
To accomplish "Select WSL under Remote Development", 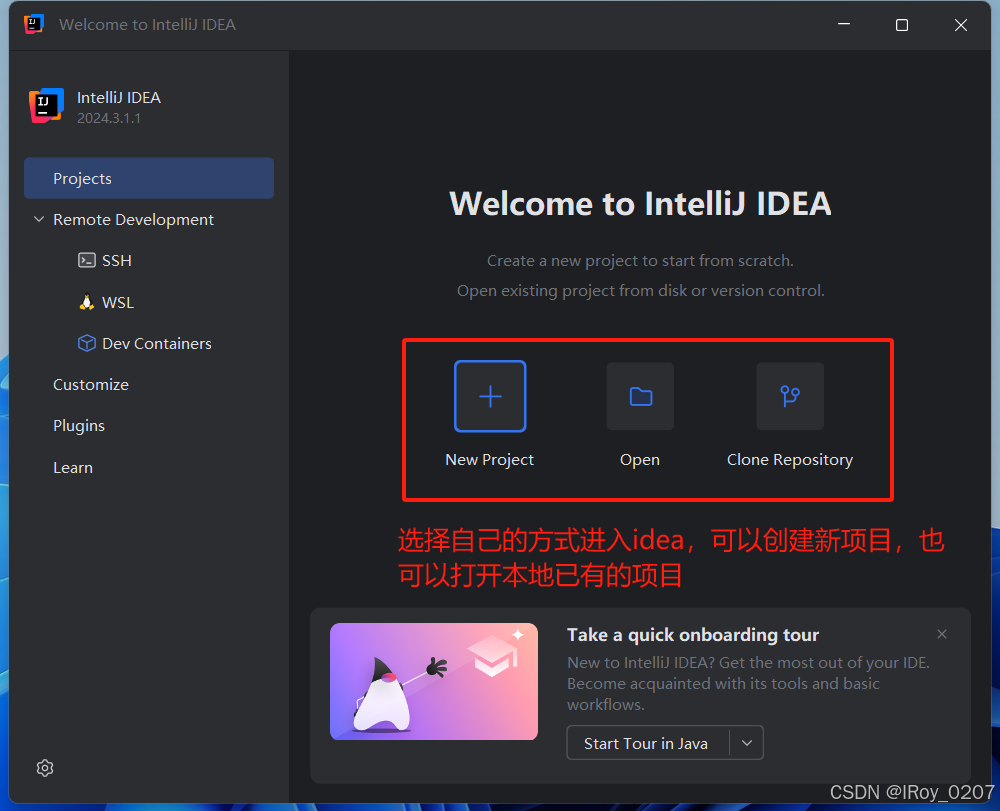I will click(x=118, y=302).
